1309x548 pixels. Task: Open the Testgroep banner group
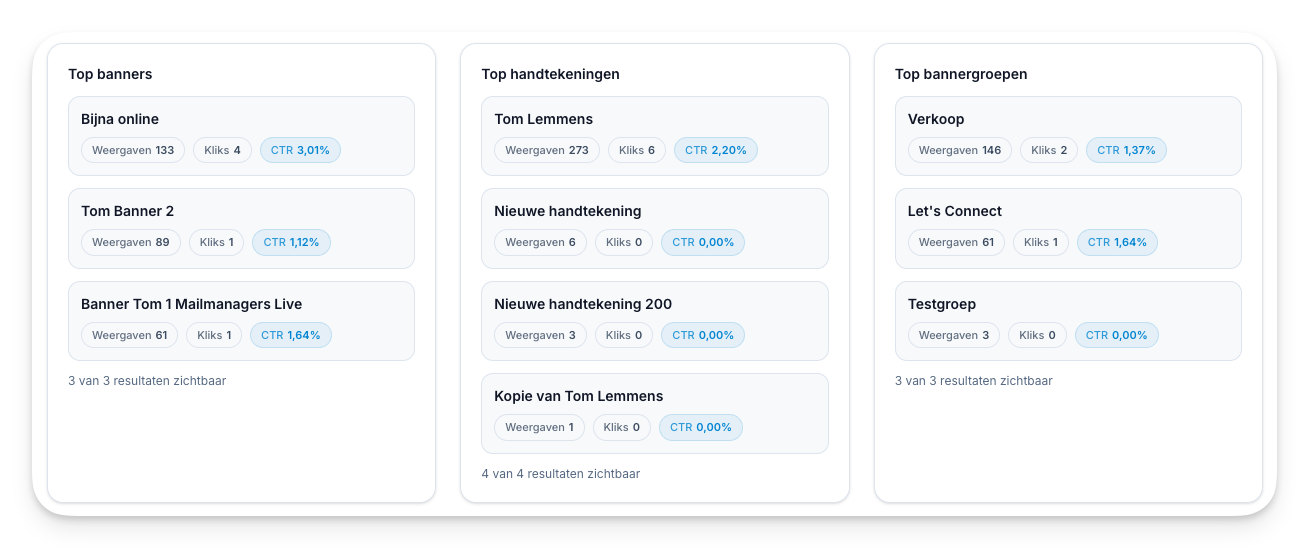pyautogui.click(x=941, y=304)
